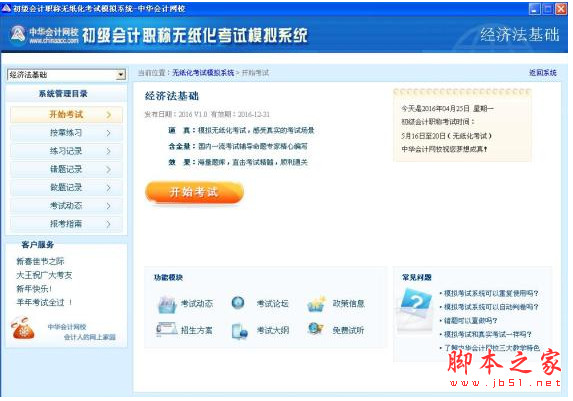This screenshot has height=401, width=573.
Task: Open FAQ 模拟考试和真实考试一样吗?
Action: point(487,334)
